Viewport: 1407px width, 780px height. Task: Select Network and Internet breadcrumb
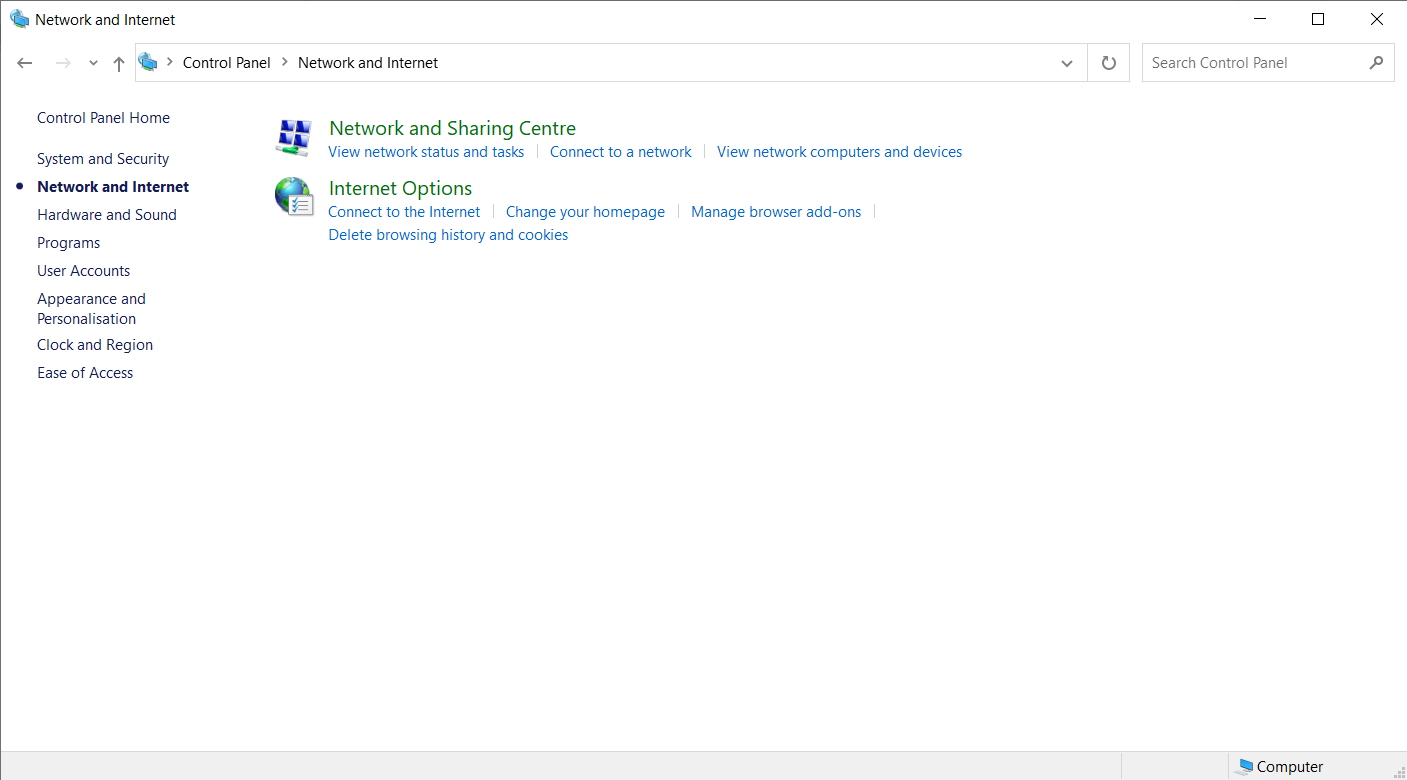pos(368,62)
